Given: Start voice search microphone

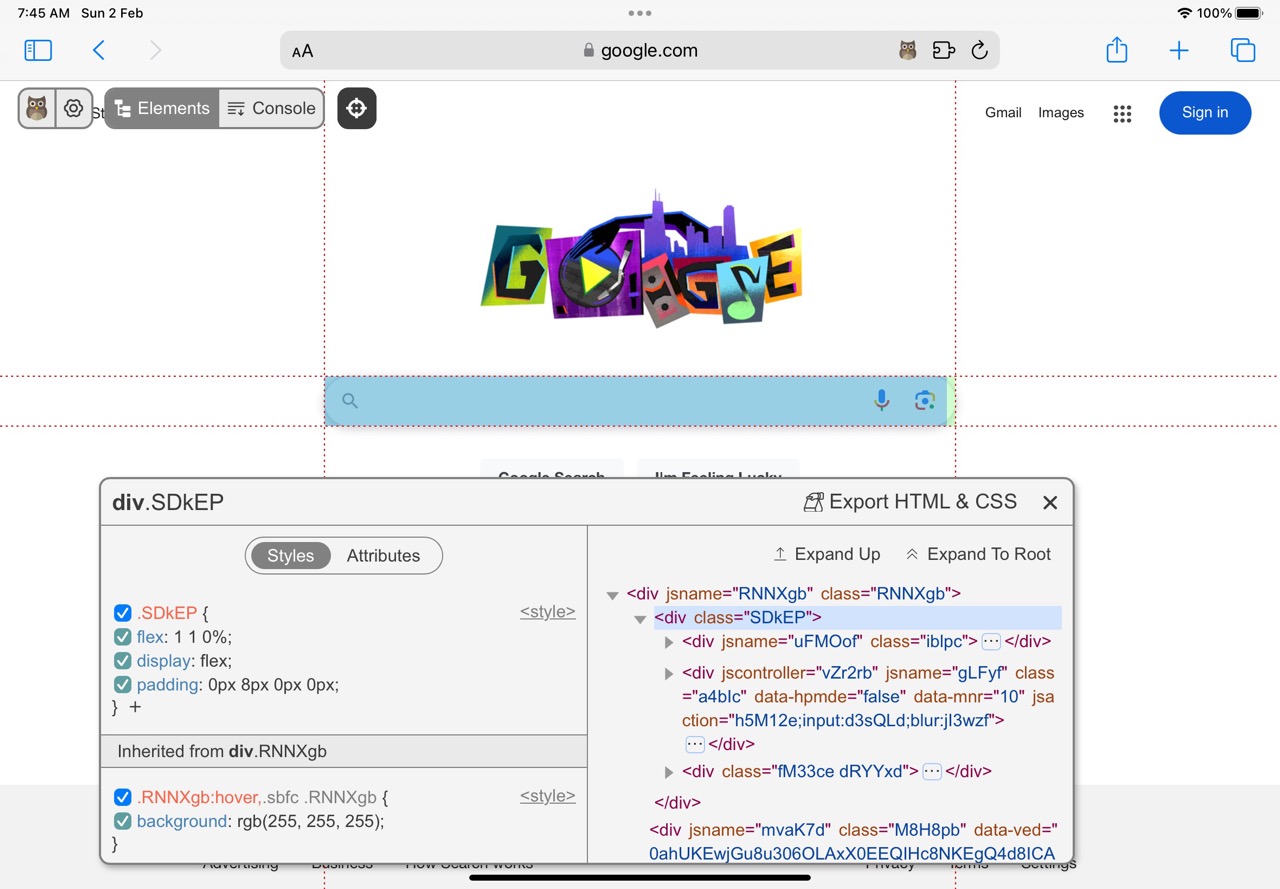Looking at the screenshot, I should click(881, 401).
